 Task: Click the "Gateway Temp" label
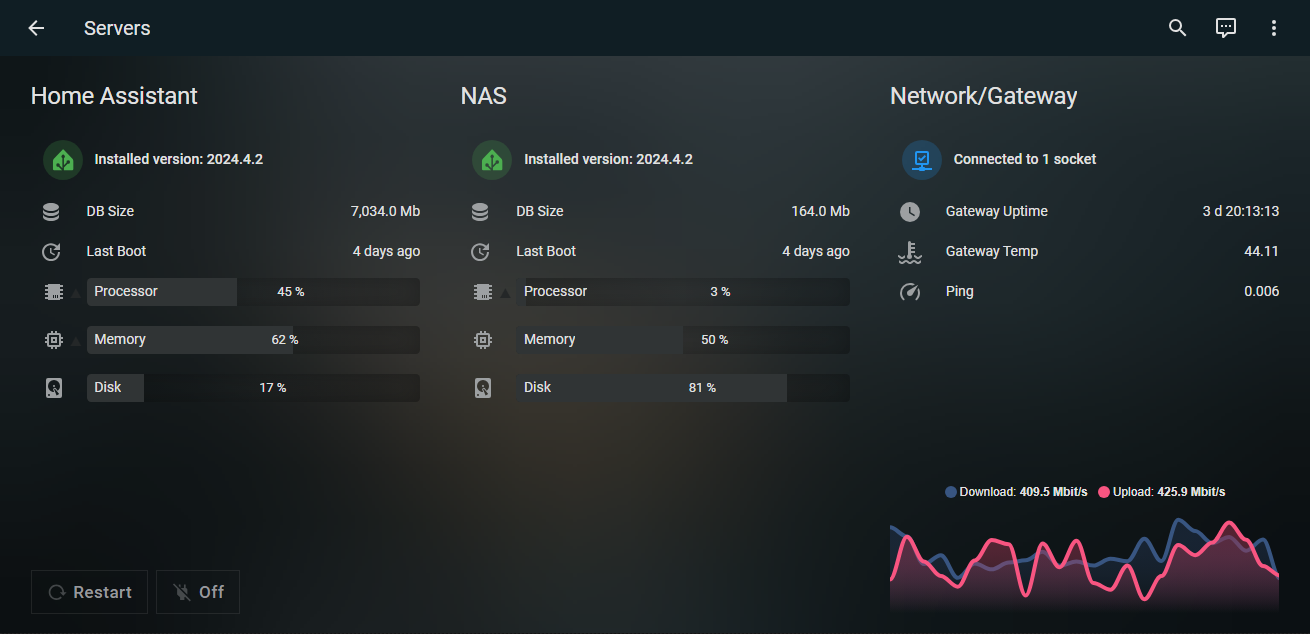(992, 252)
